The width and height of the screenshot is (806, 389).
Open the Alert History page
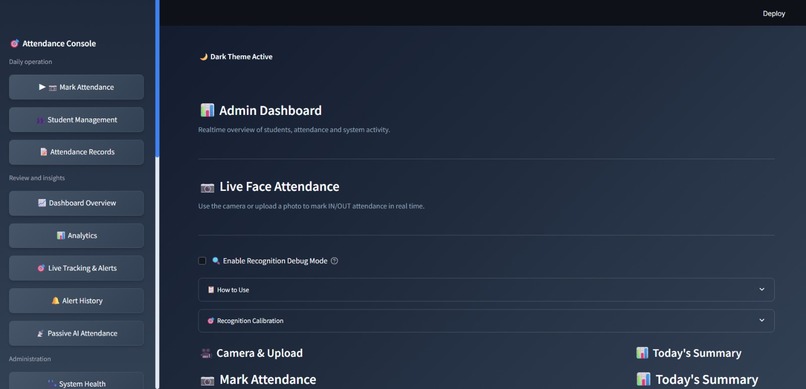pos(76,301)
